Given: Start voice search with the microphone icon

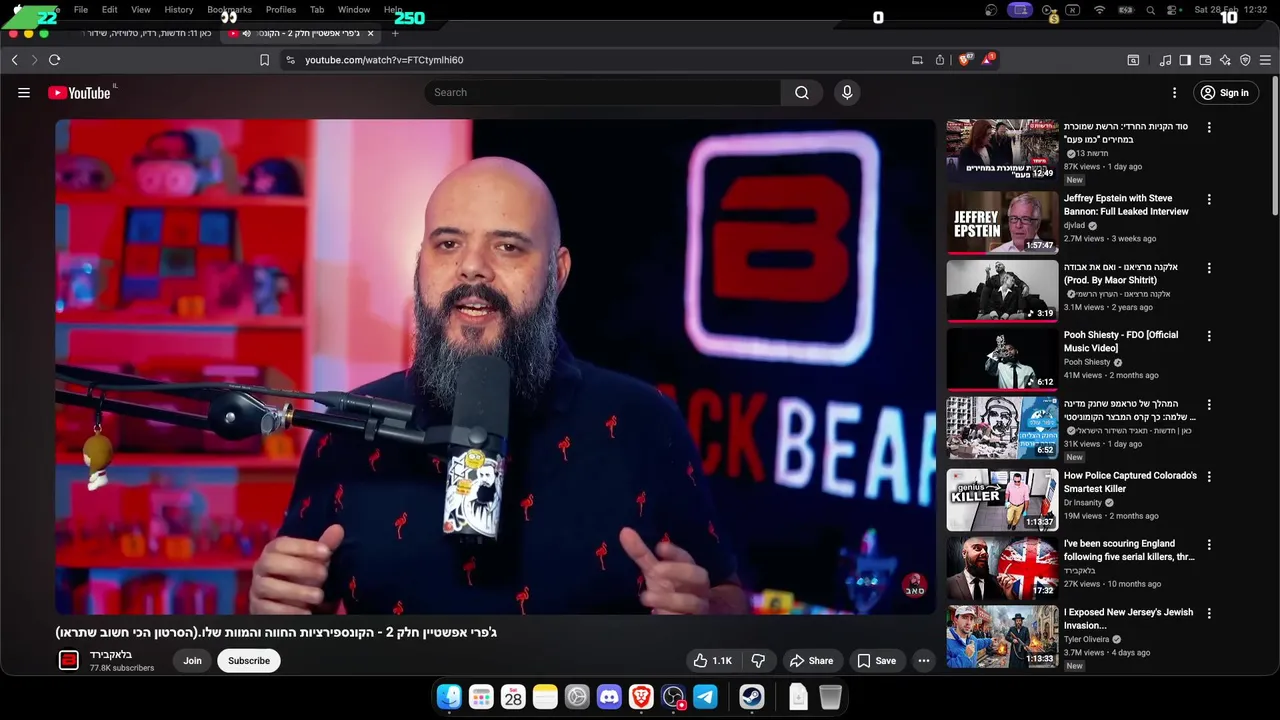Looking at the screenshot, I should (x=847, y=93).
